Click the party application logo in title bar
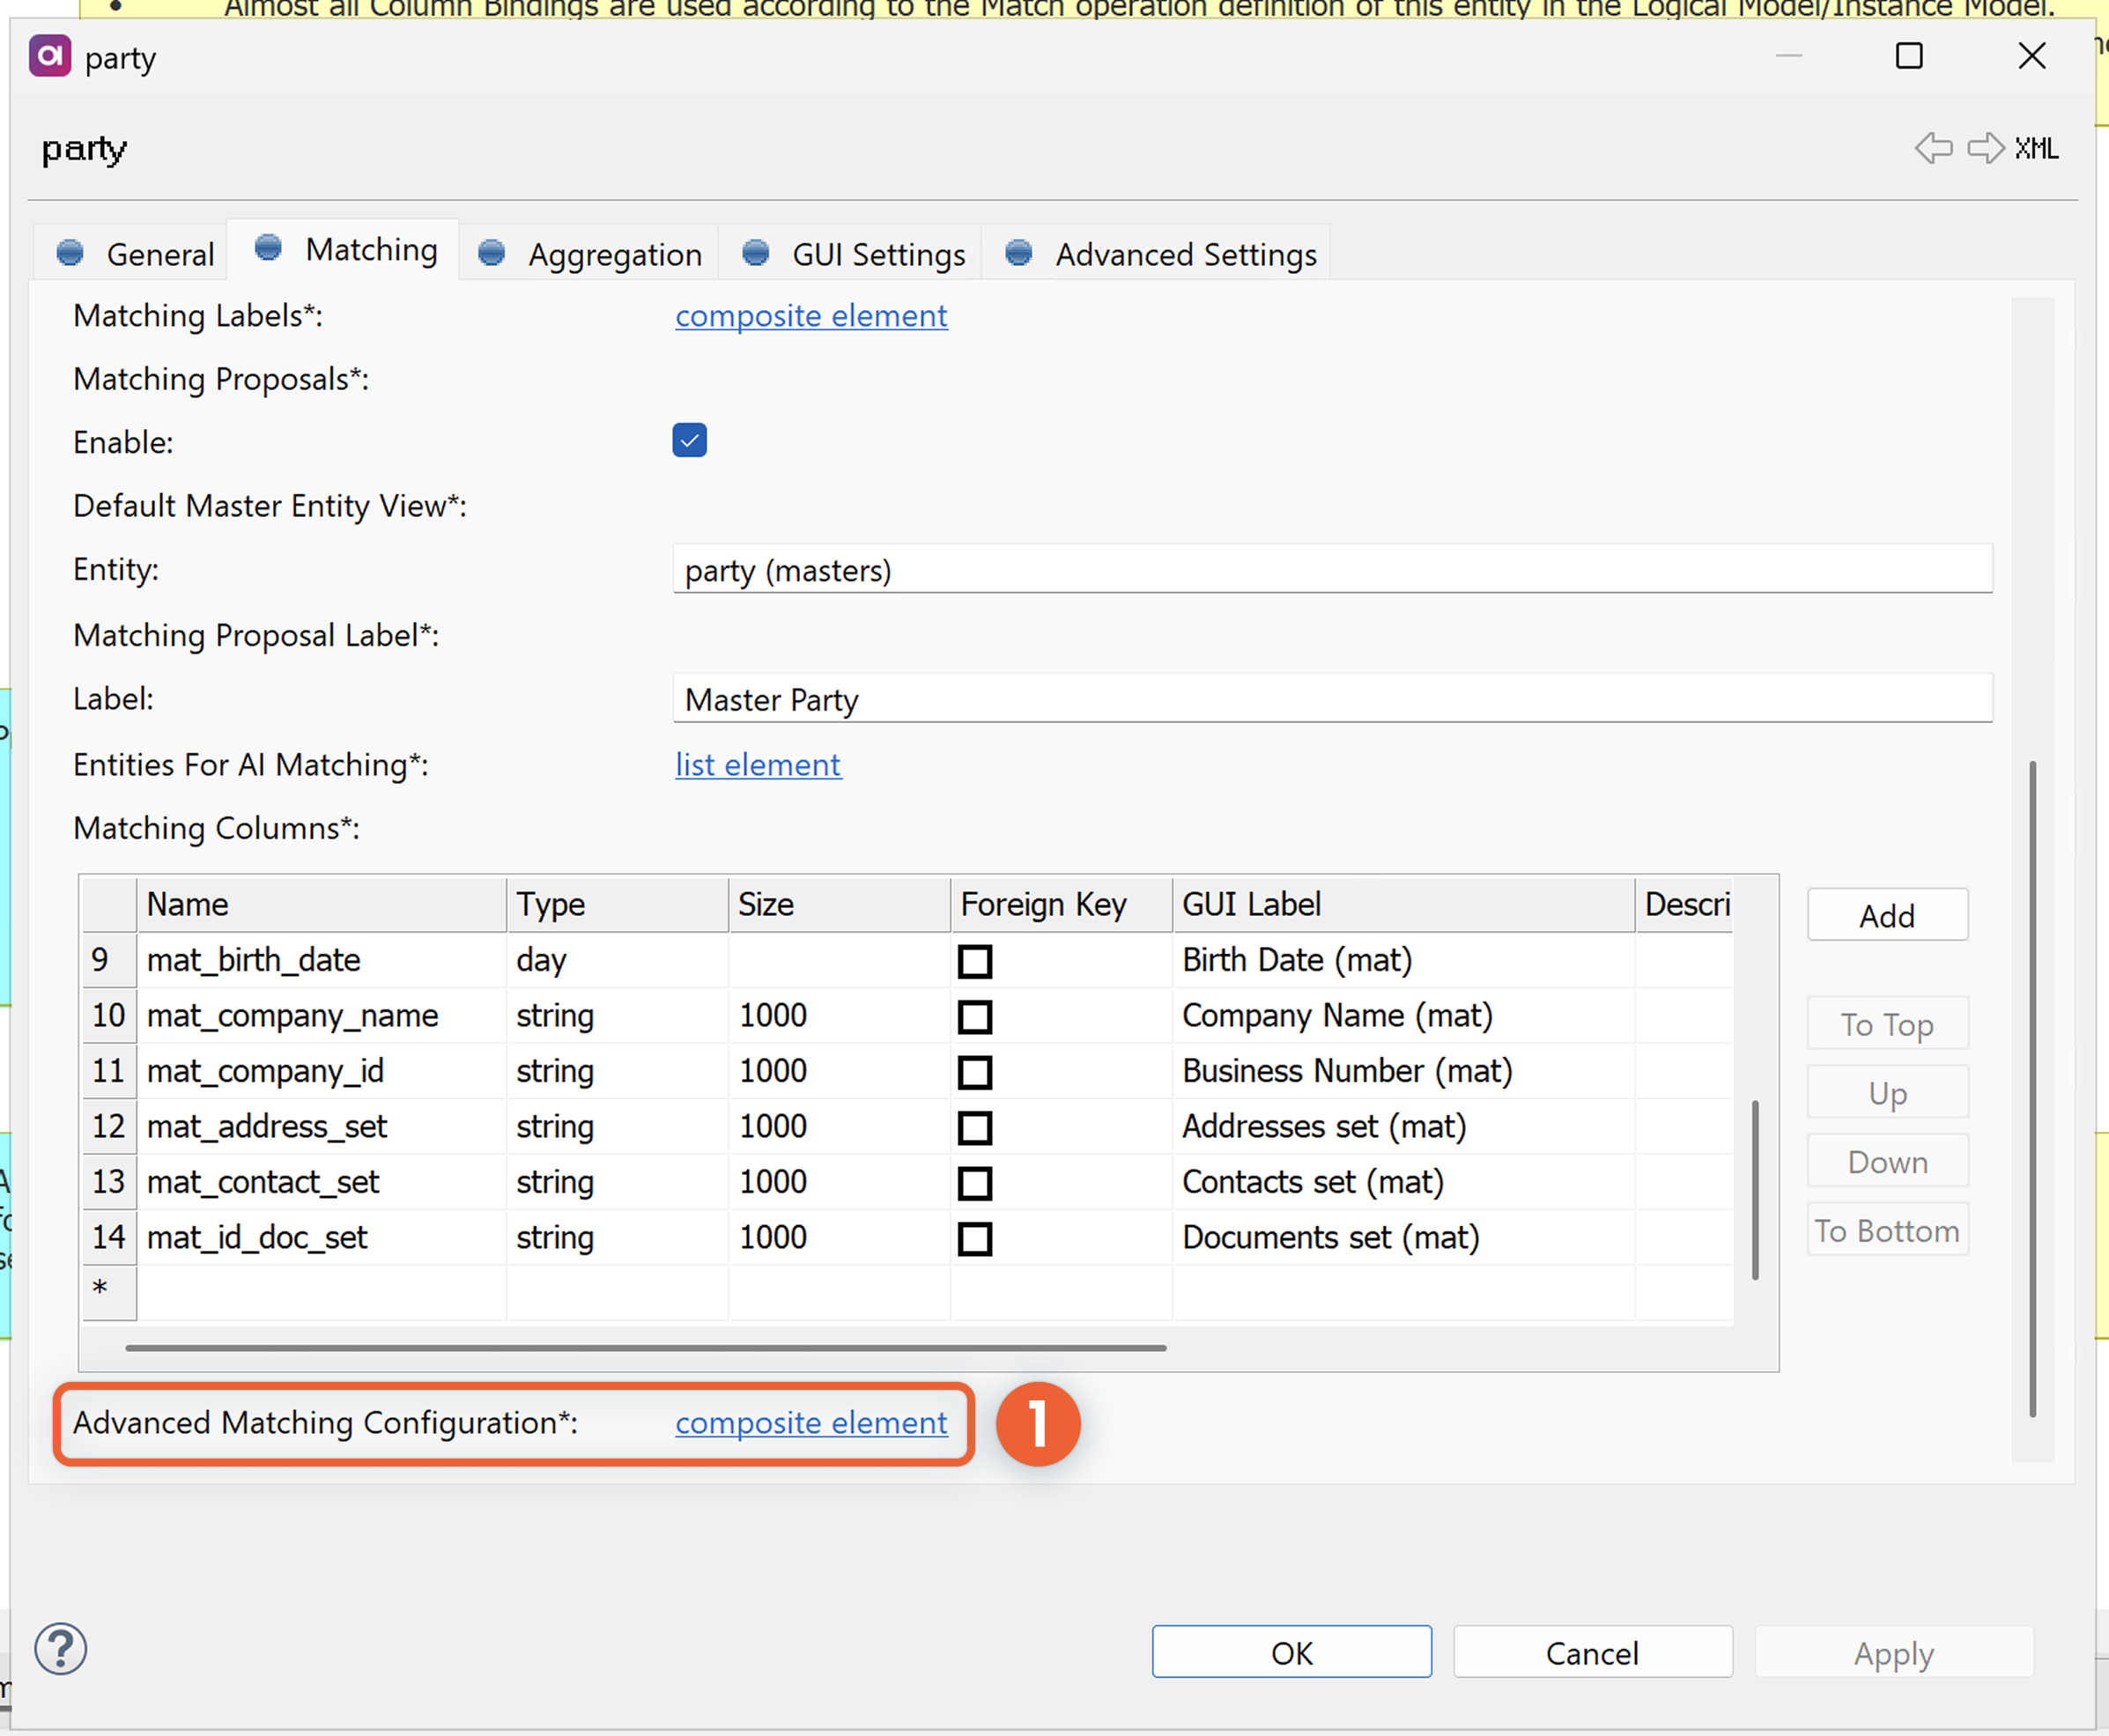This screenshot has height=1736, width=2109. 49,56
